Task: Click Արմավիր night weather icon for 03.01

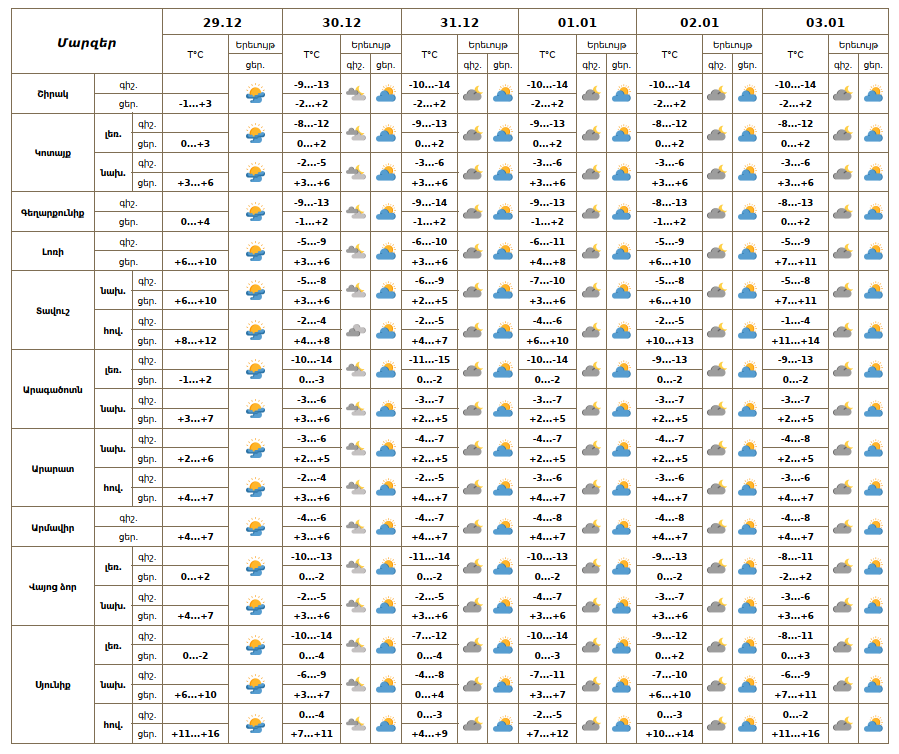Action: 844,527
